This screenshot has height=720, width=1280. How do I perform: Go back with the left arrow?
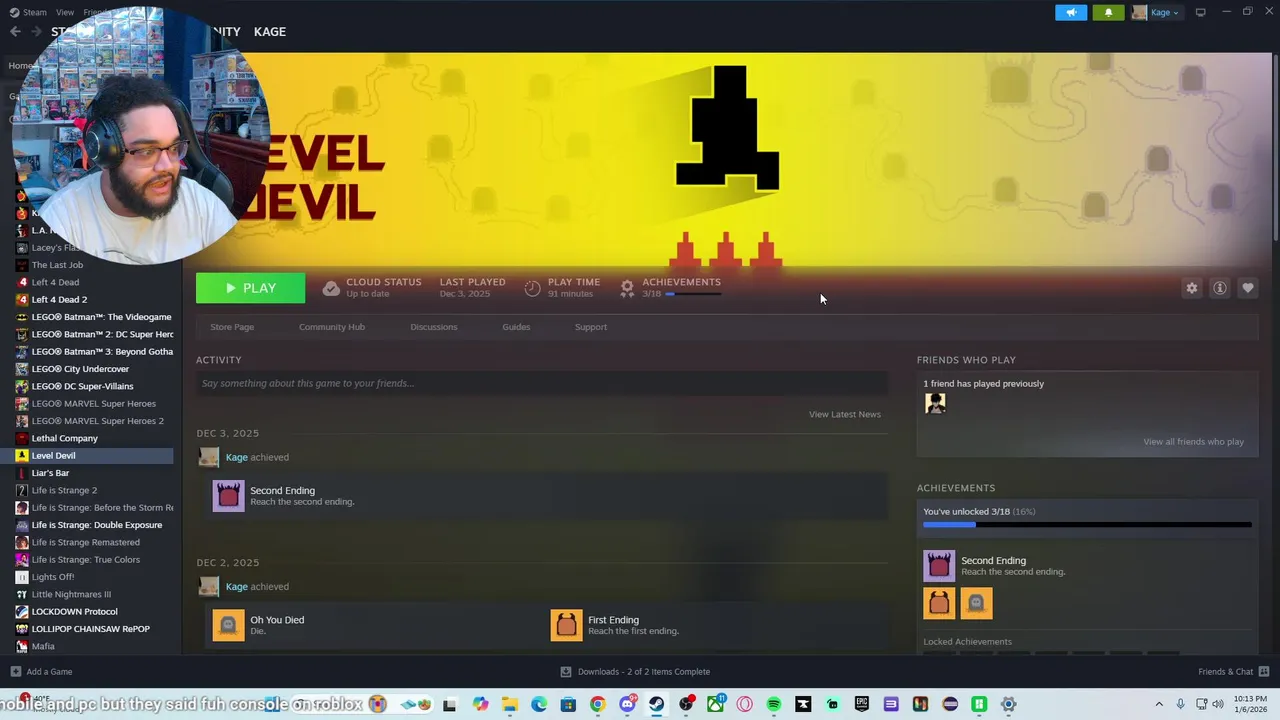pyautogui.click(x=15, y=32)
